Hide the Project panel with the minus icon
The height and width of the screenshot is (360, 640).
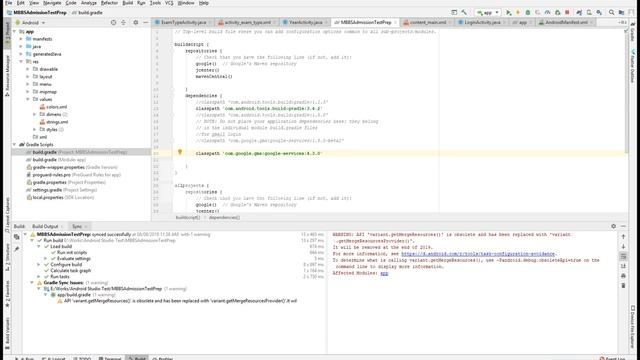pos(145,22)
